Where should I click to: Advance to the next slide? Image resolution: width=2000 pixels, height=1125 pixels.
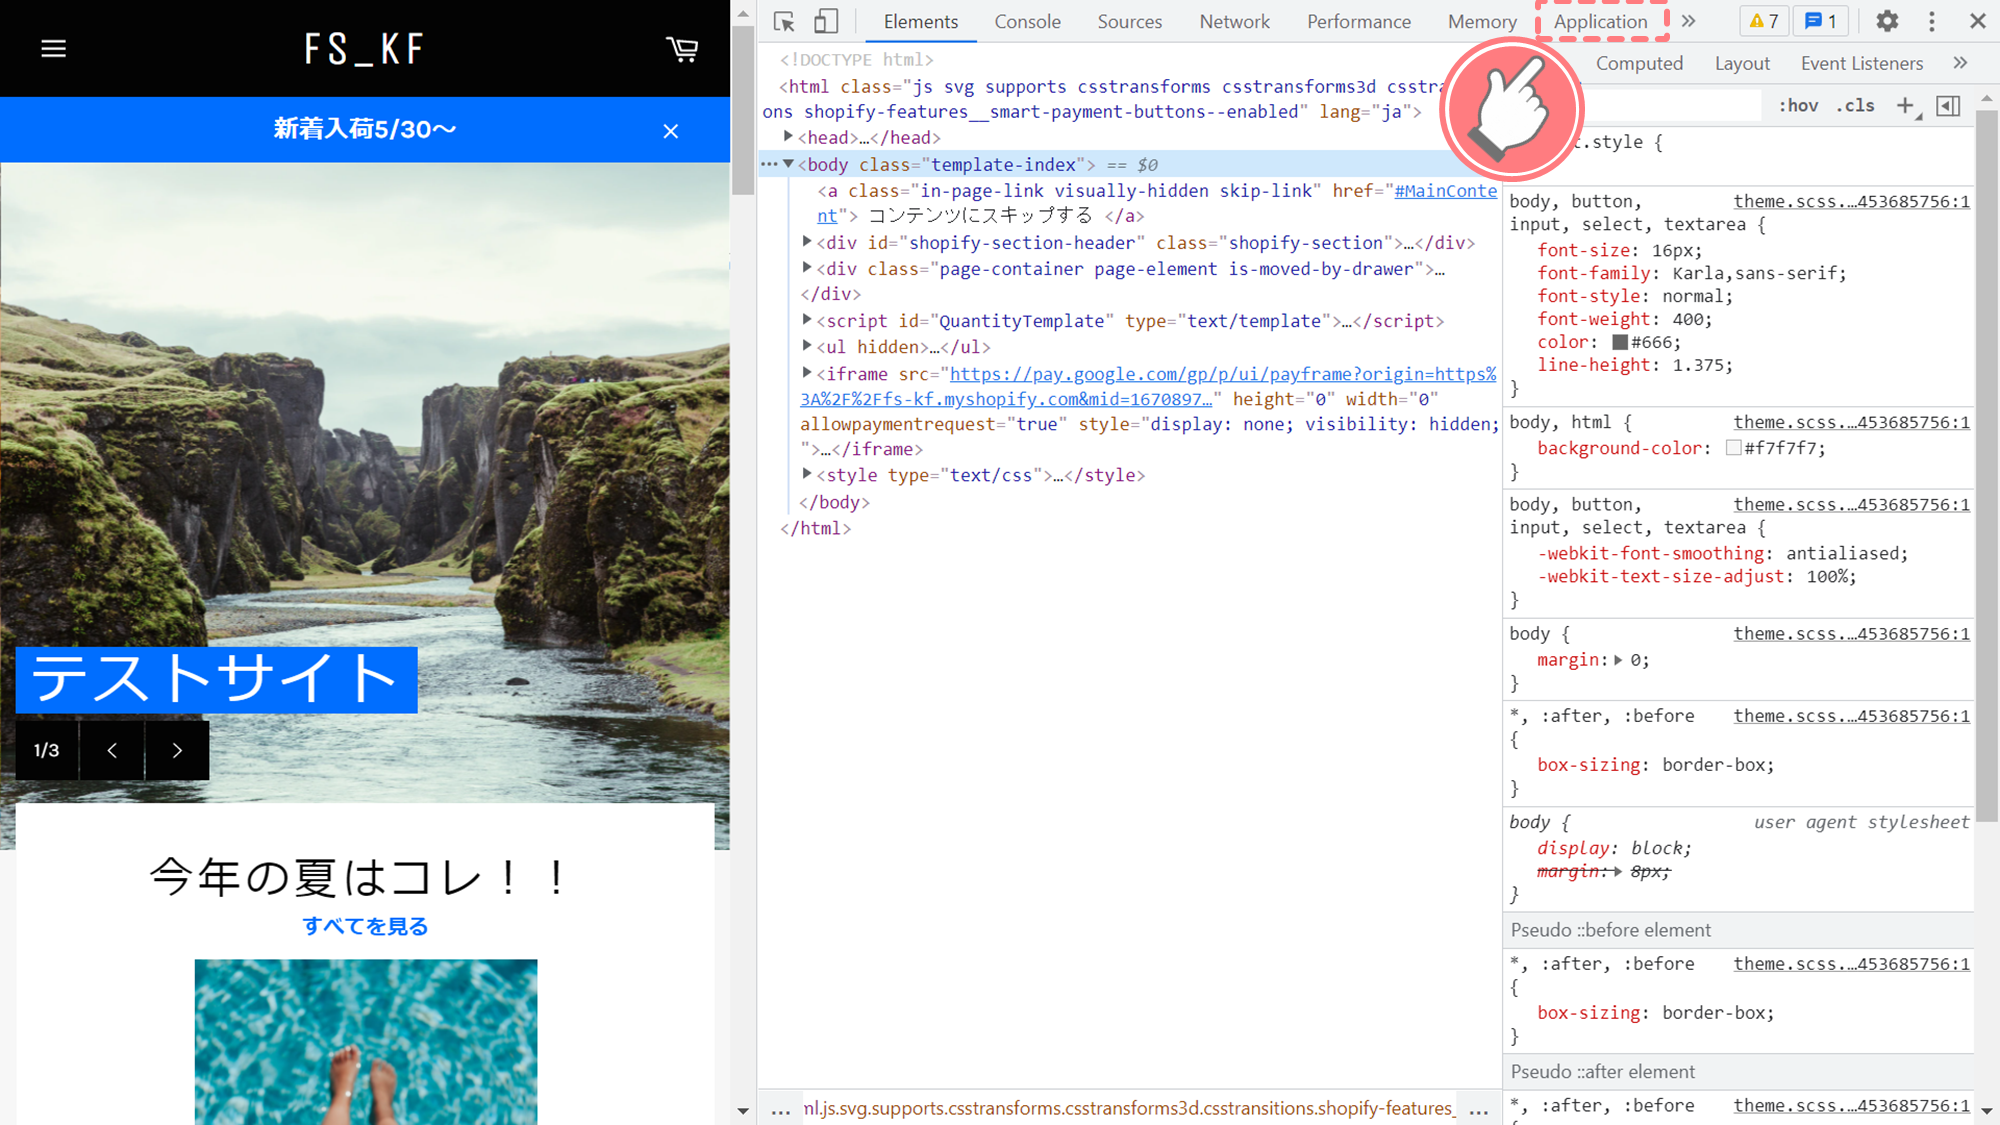pos(177,750)
